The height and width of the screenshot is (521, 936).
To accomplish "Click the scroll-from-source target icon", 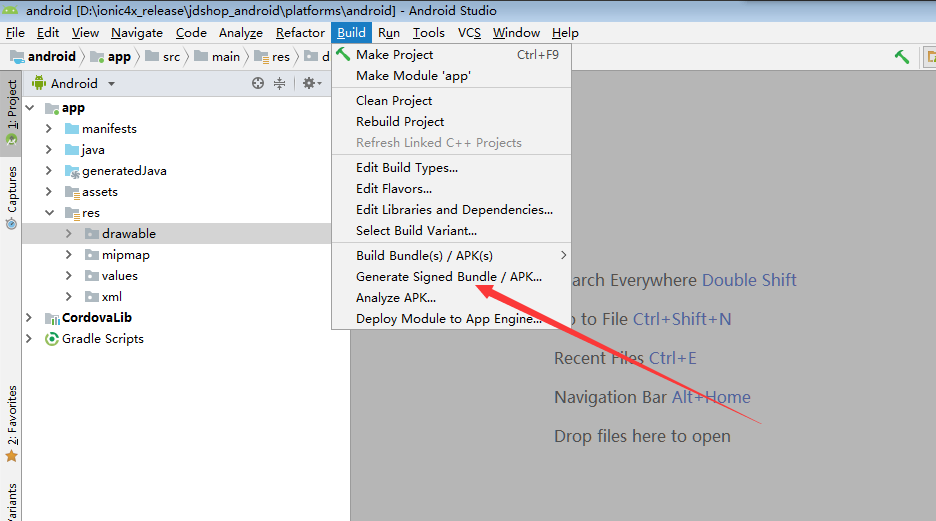I will tap(258, 84).
